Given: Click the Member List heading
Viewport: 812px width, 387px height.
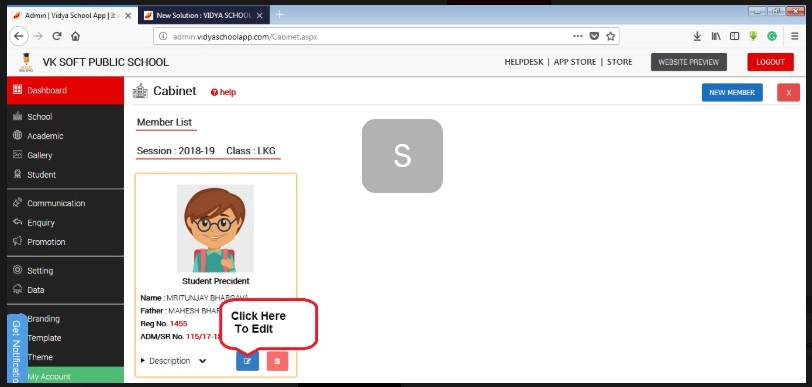Looking at the screenshot, I should [x=164, y=122].
